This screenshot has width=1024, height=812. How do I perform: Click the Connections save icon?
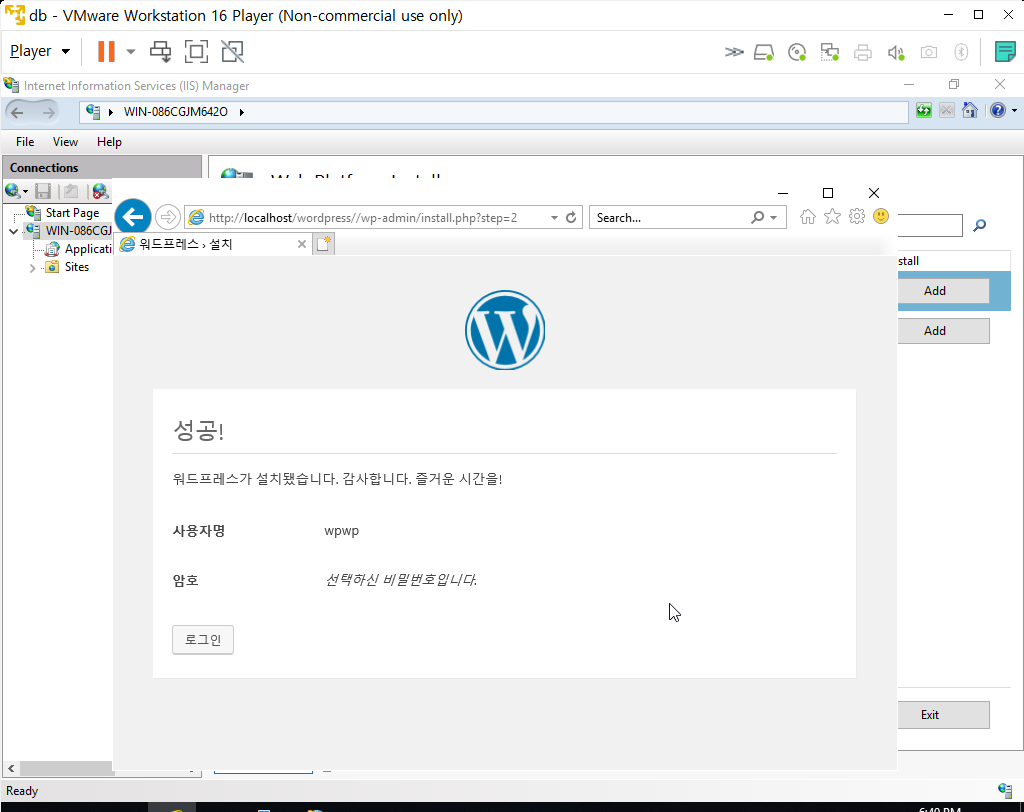click(x=43, y=191)
